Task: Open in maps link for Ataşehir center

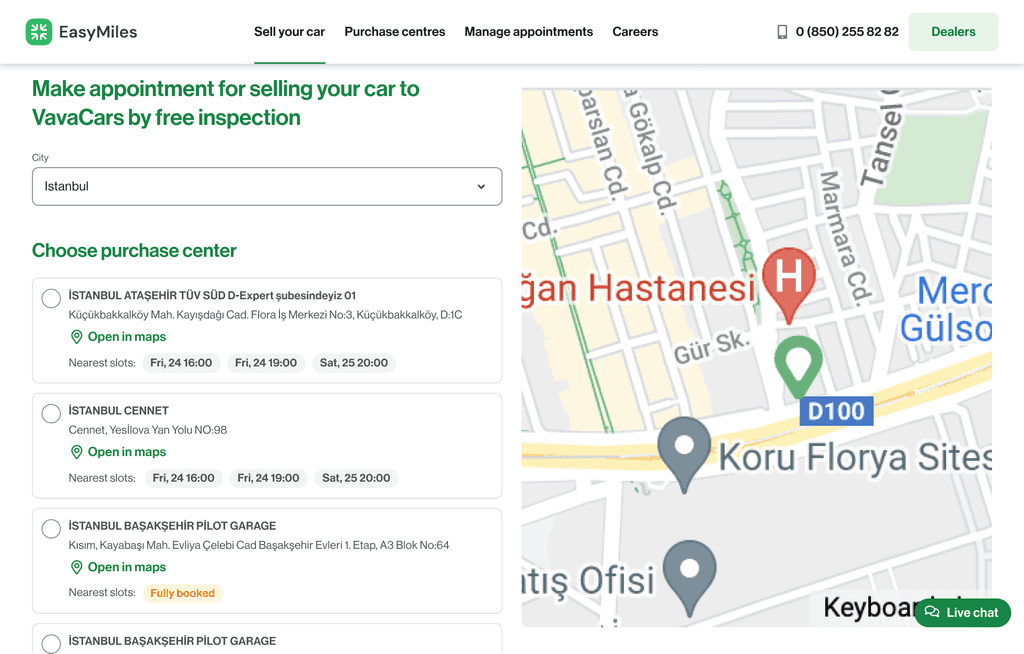Action: coord(118,337)
